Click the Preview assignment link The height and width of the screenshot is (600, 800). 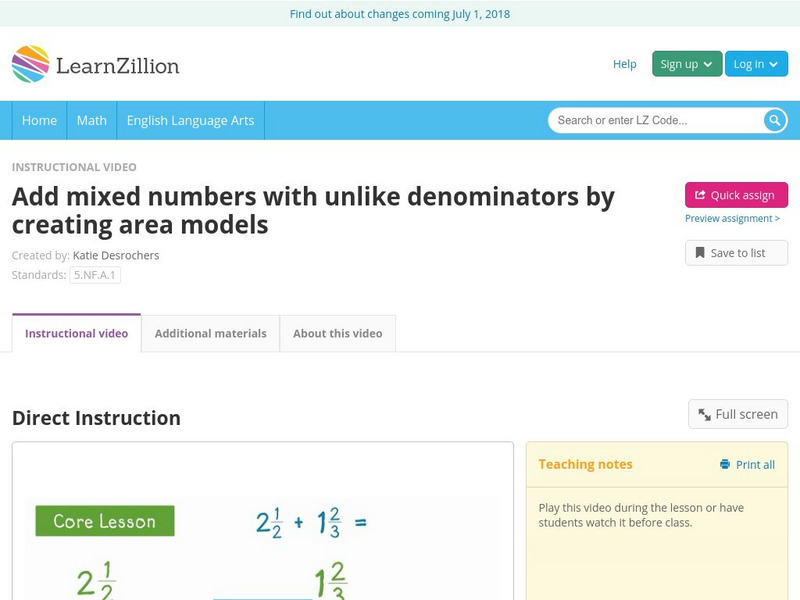(735, 219)
